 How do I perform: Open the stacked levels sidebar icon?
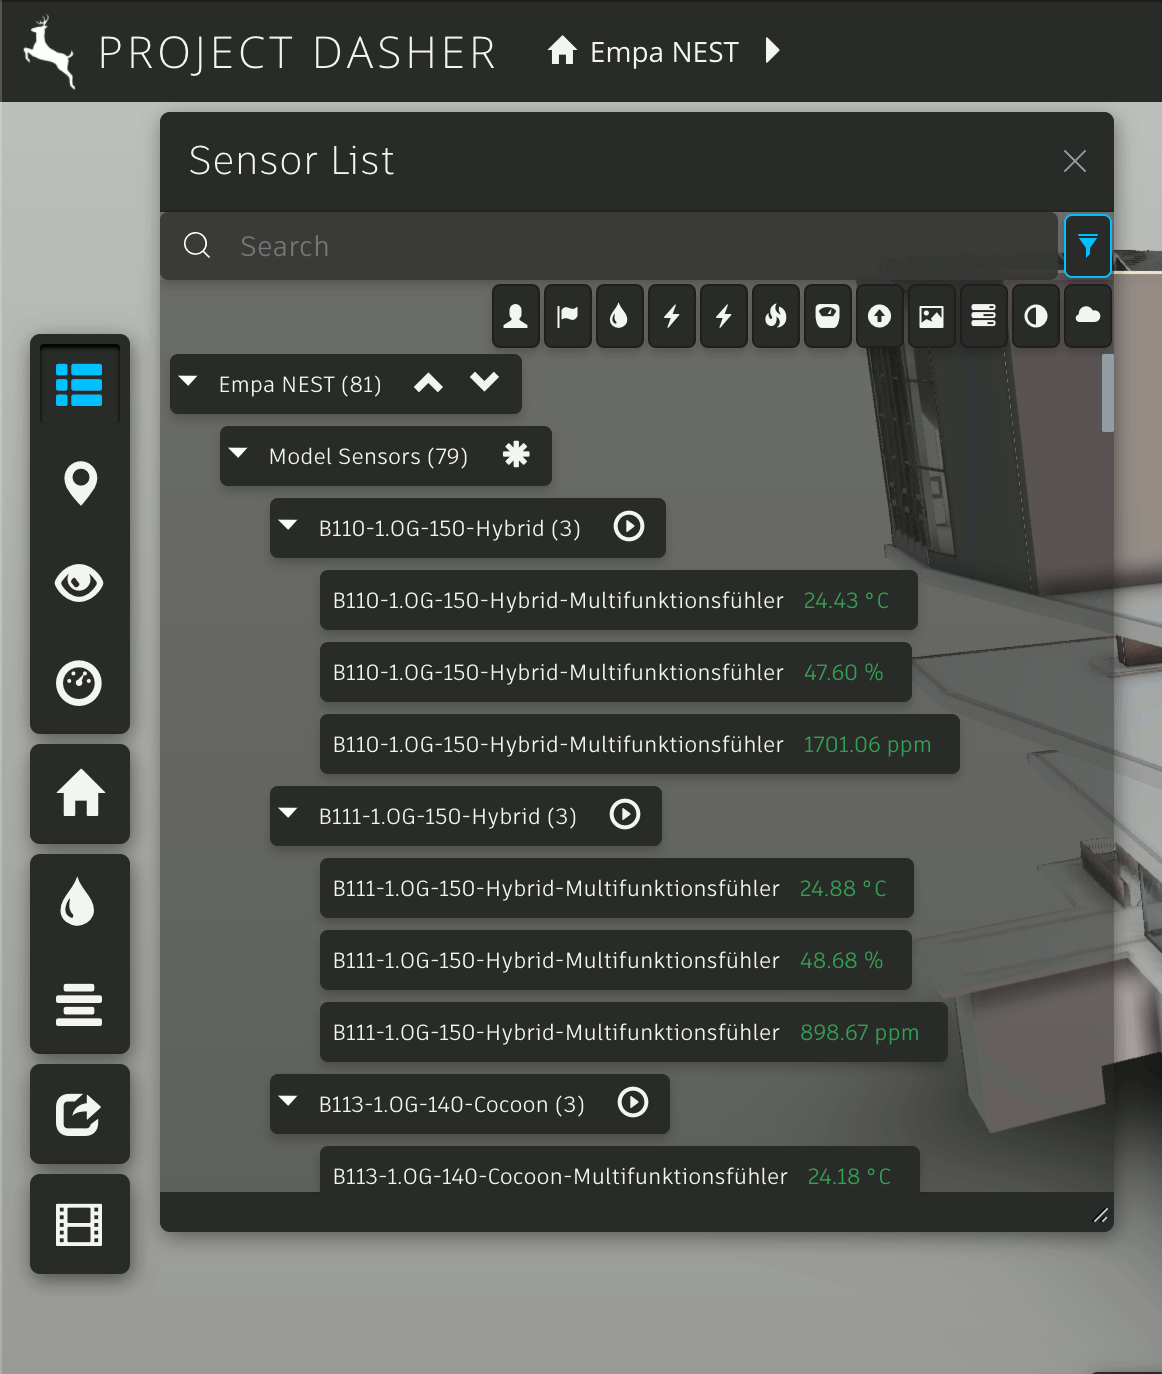tap(79, 1004)
